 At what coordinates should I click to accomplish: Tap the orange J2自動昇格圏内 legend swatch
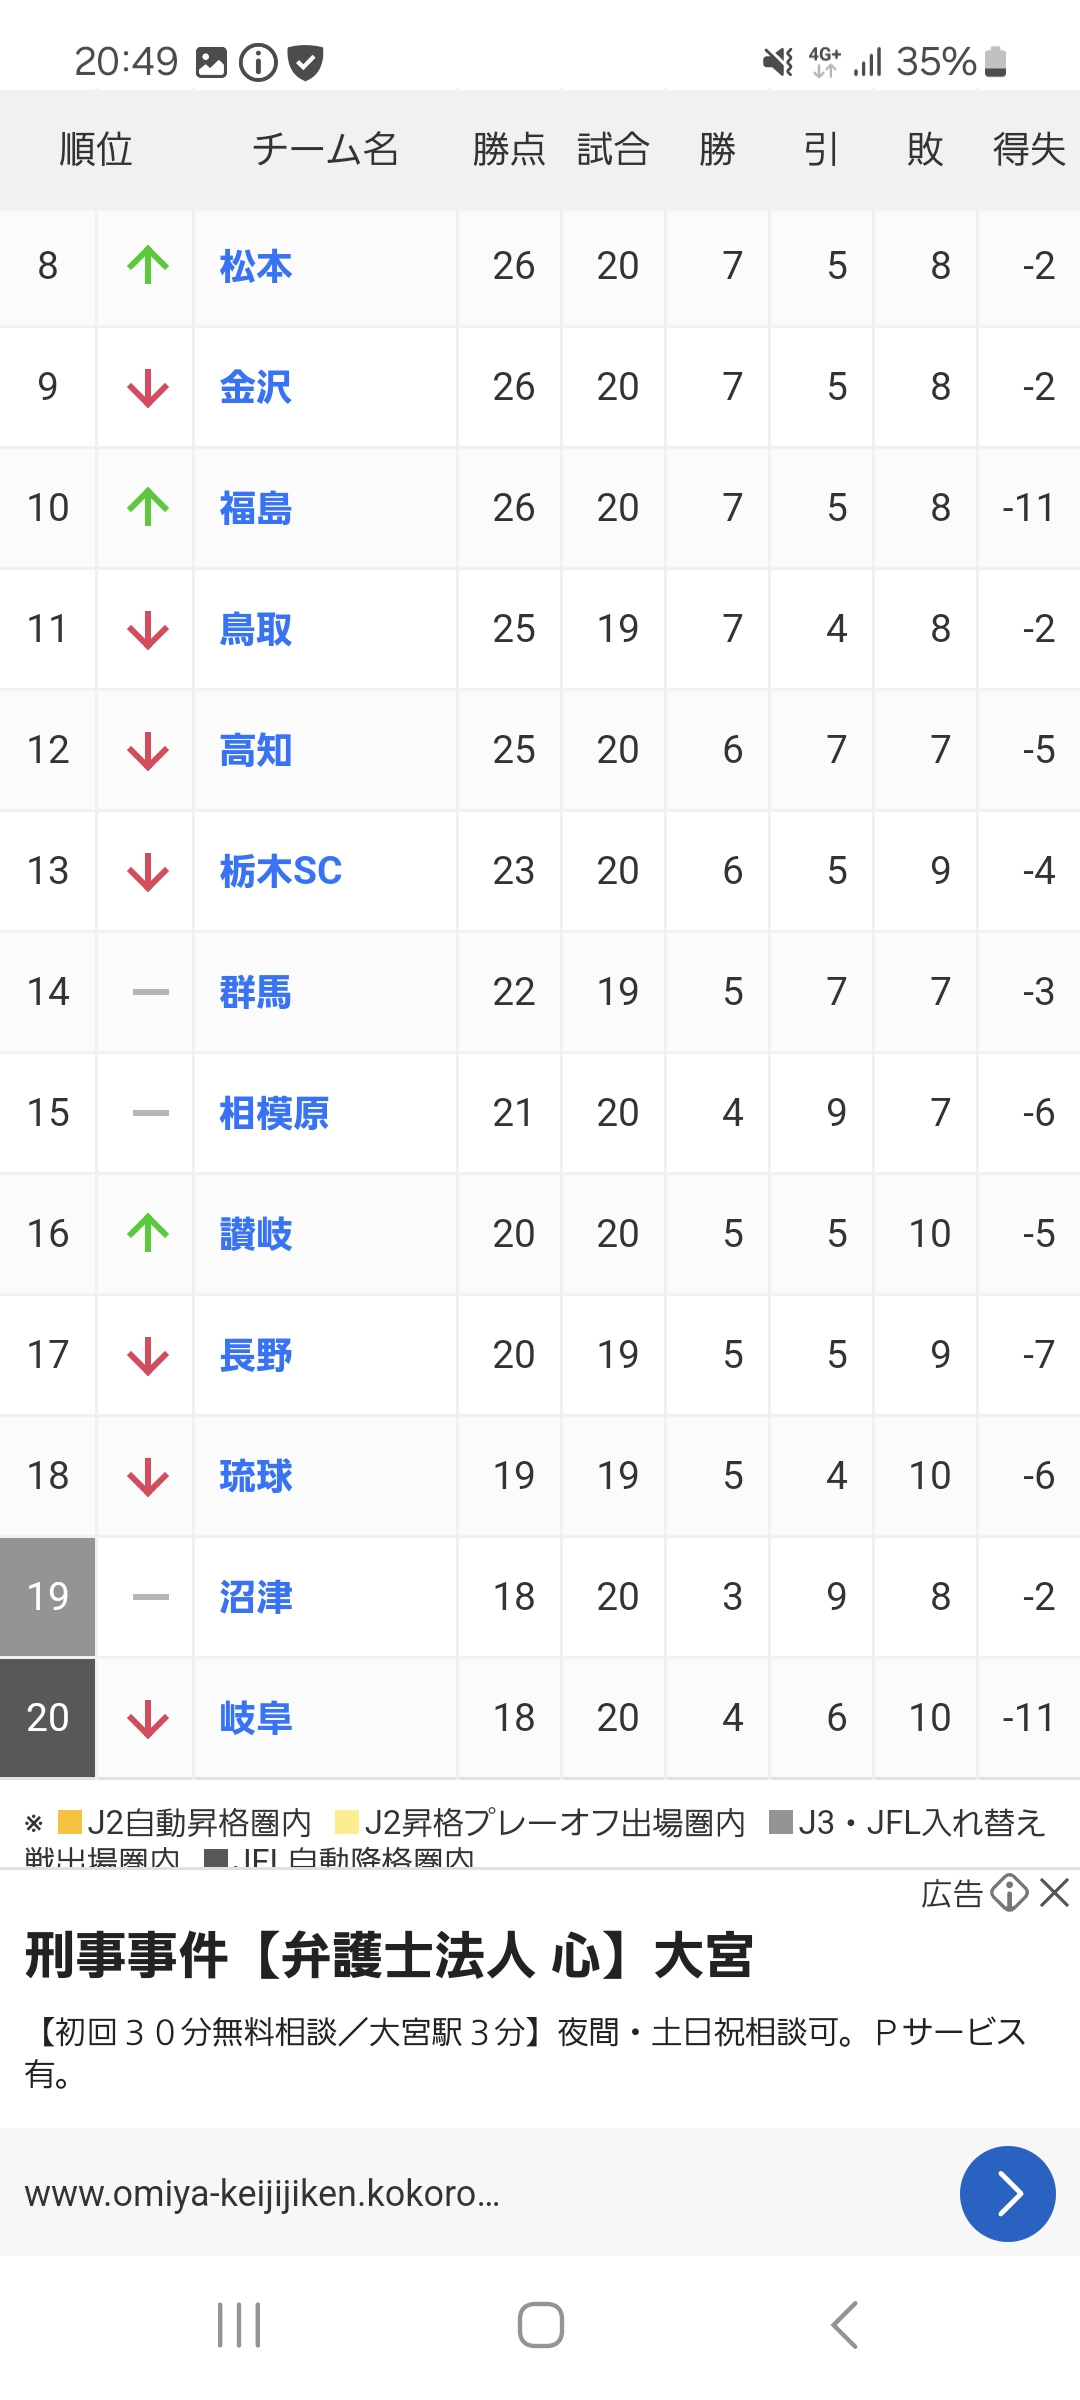[x=69, y=1822]
